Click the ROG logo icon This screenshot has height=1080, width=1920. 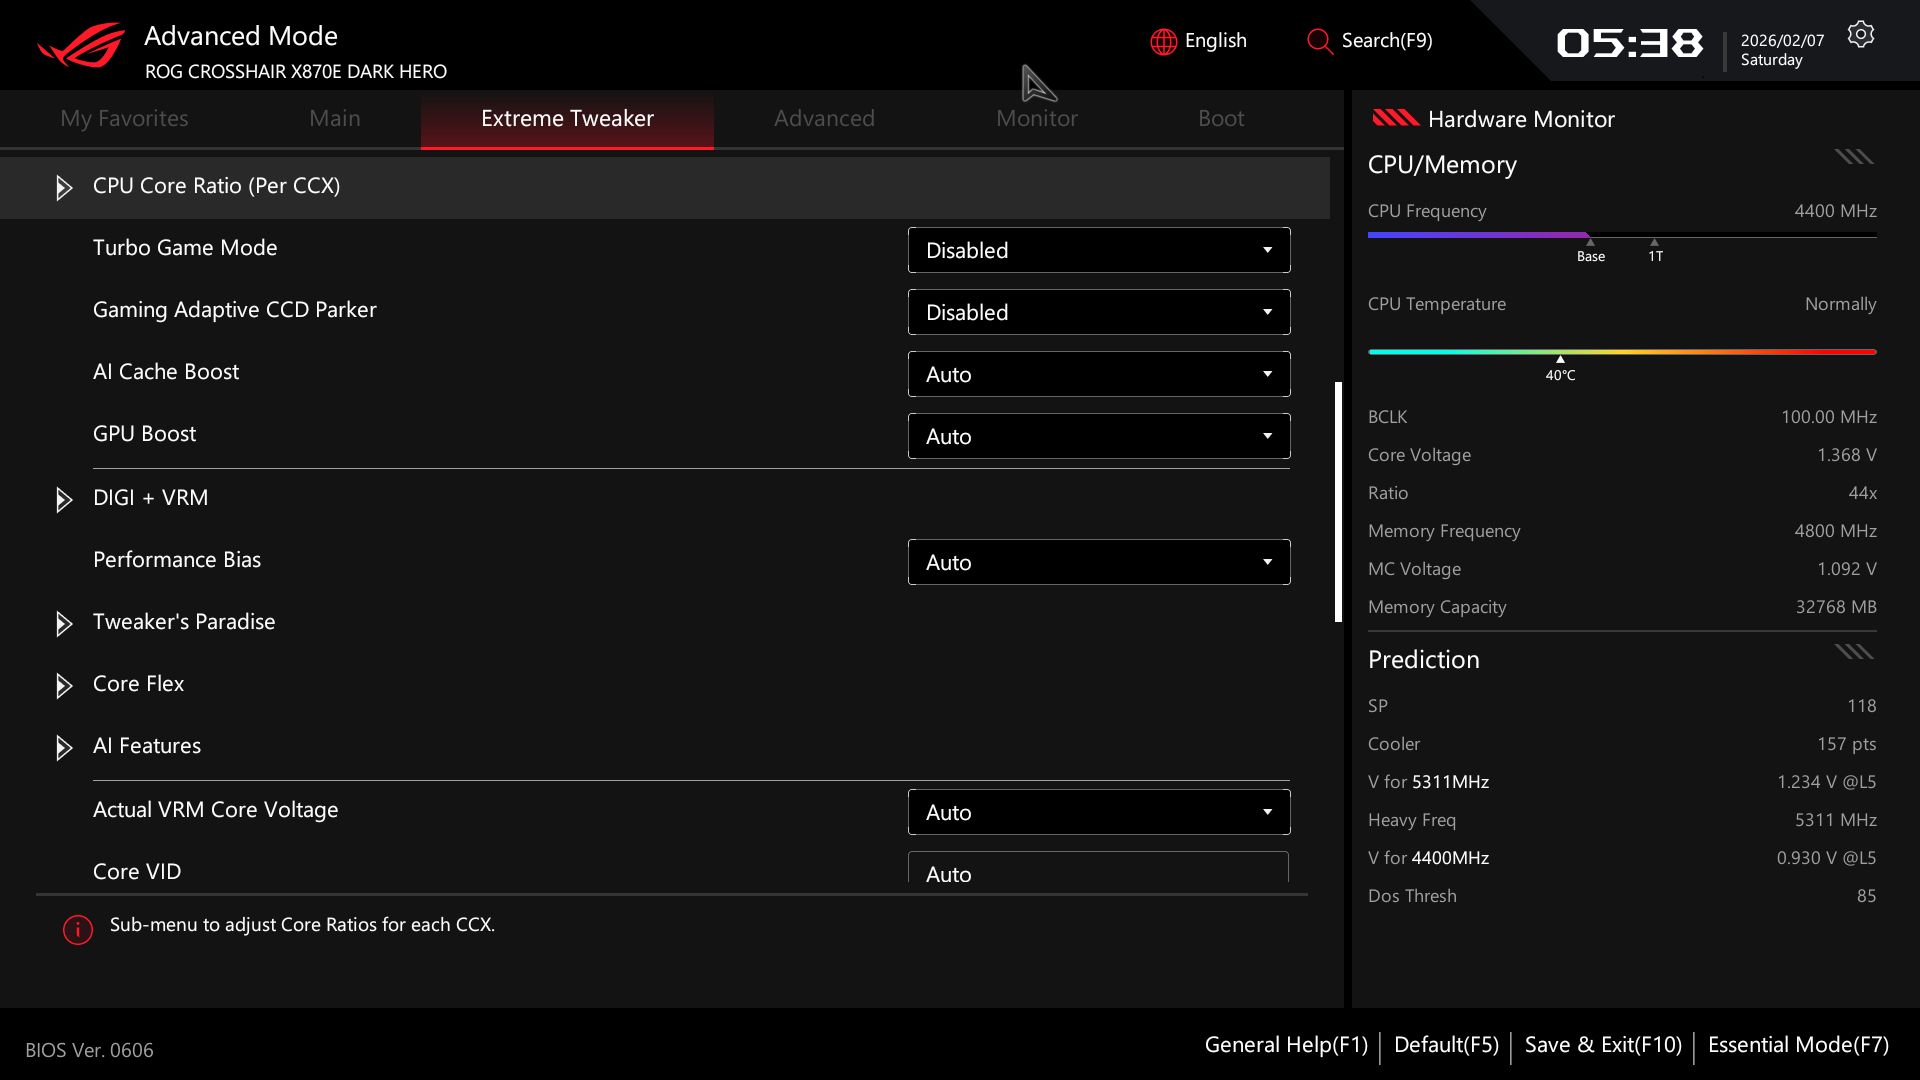click(81, 46)
